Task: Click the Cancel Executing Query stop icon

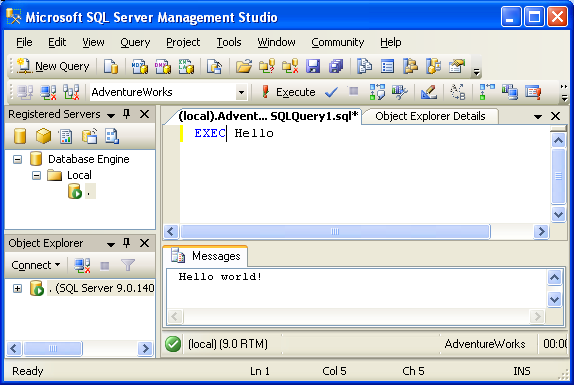Action: [353, 91]
